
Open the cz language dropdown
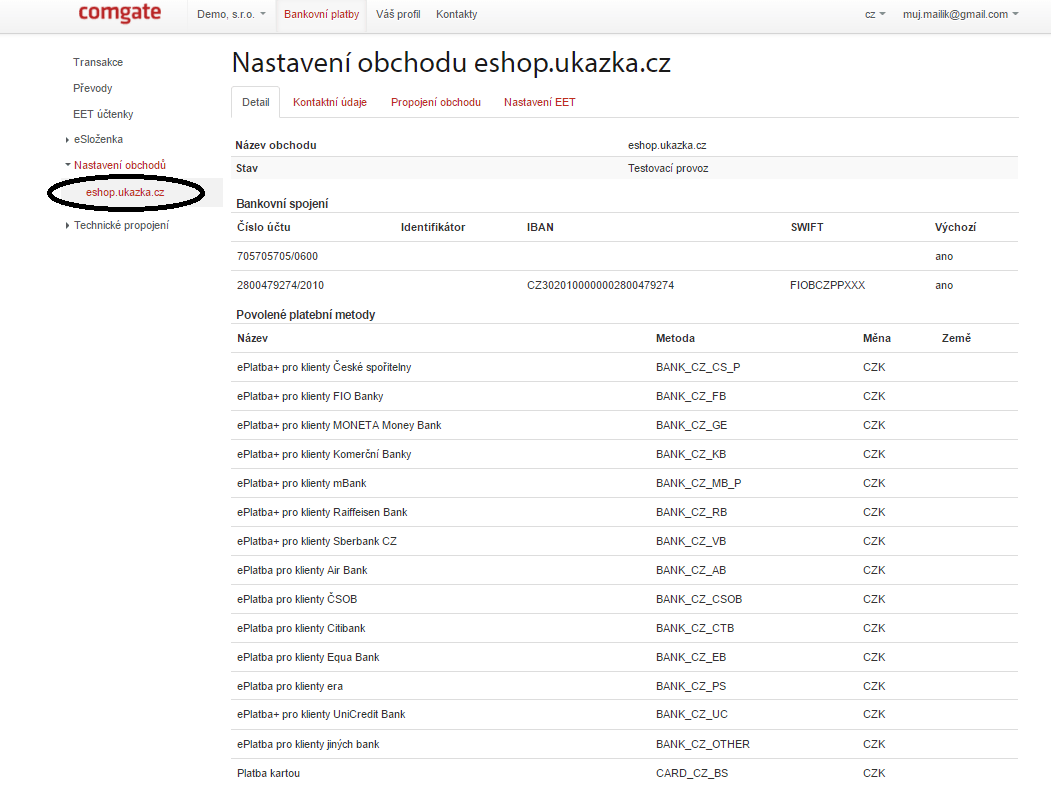coord(875,14)
